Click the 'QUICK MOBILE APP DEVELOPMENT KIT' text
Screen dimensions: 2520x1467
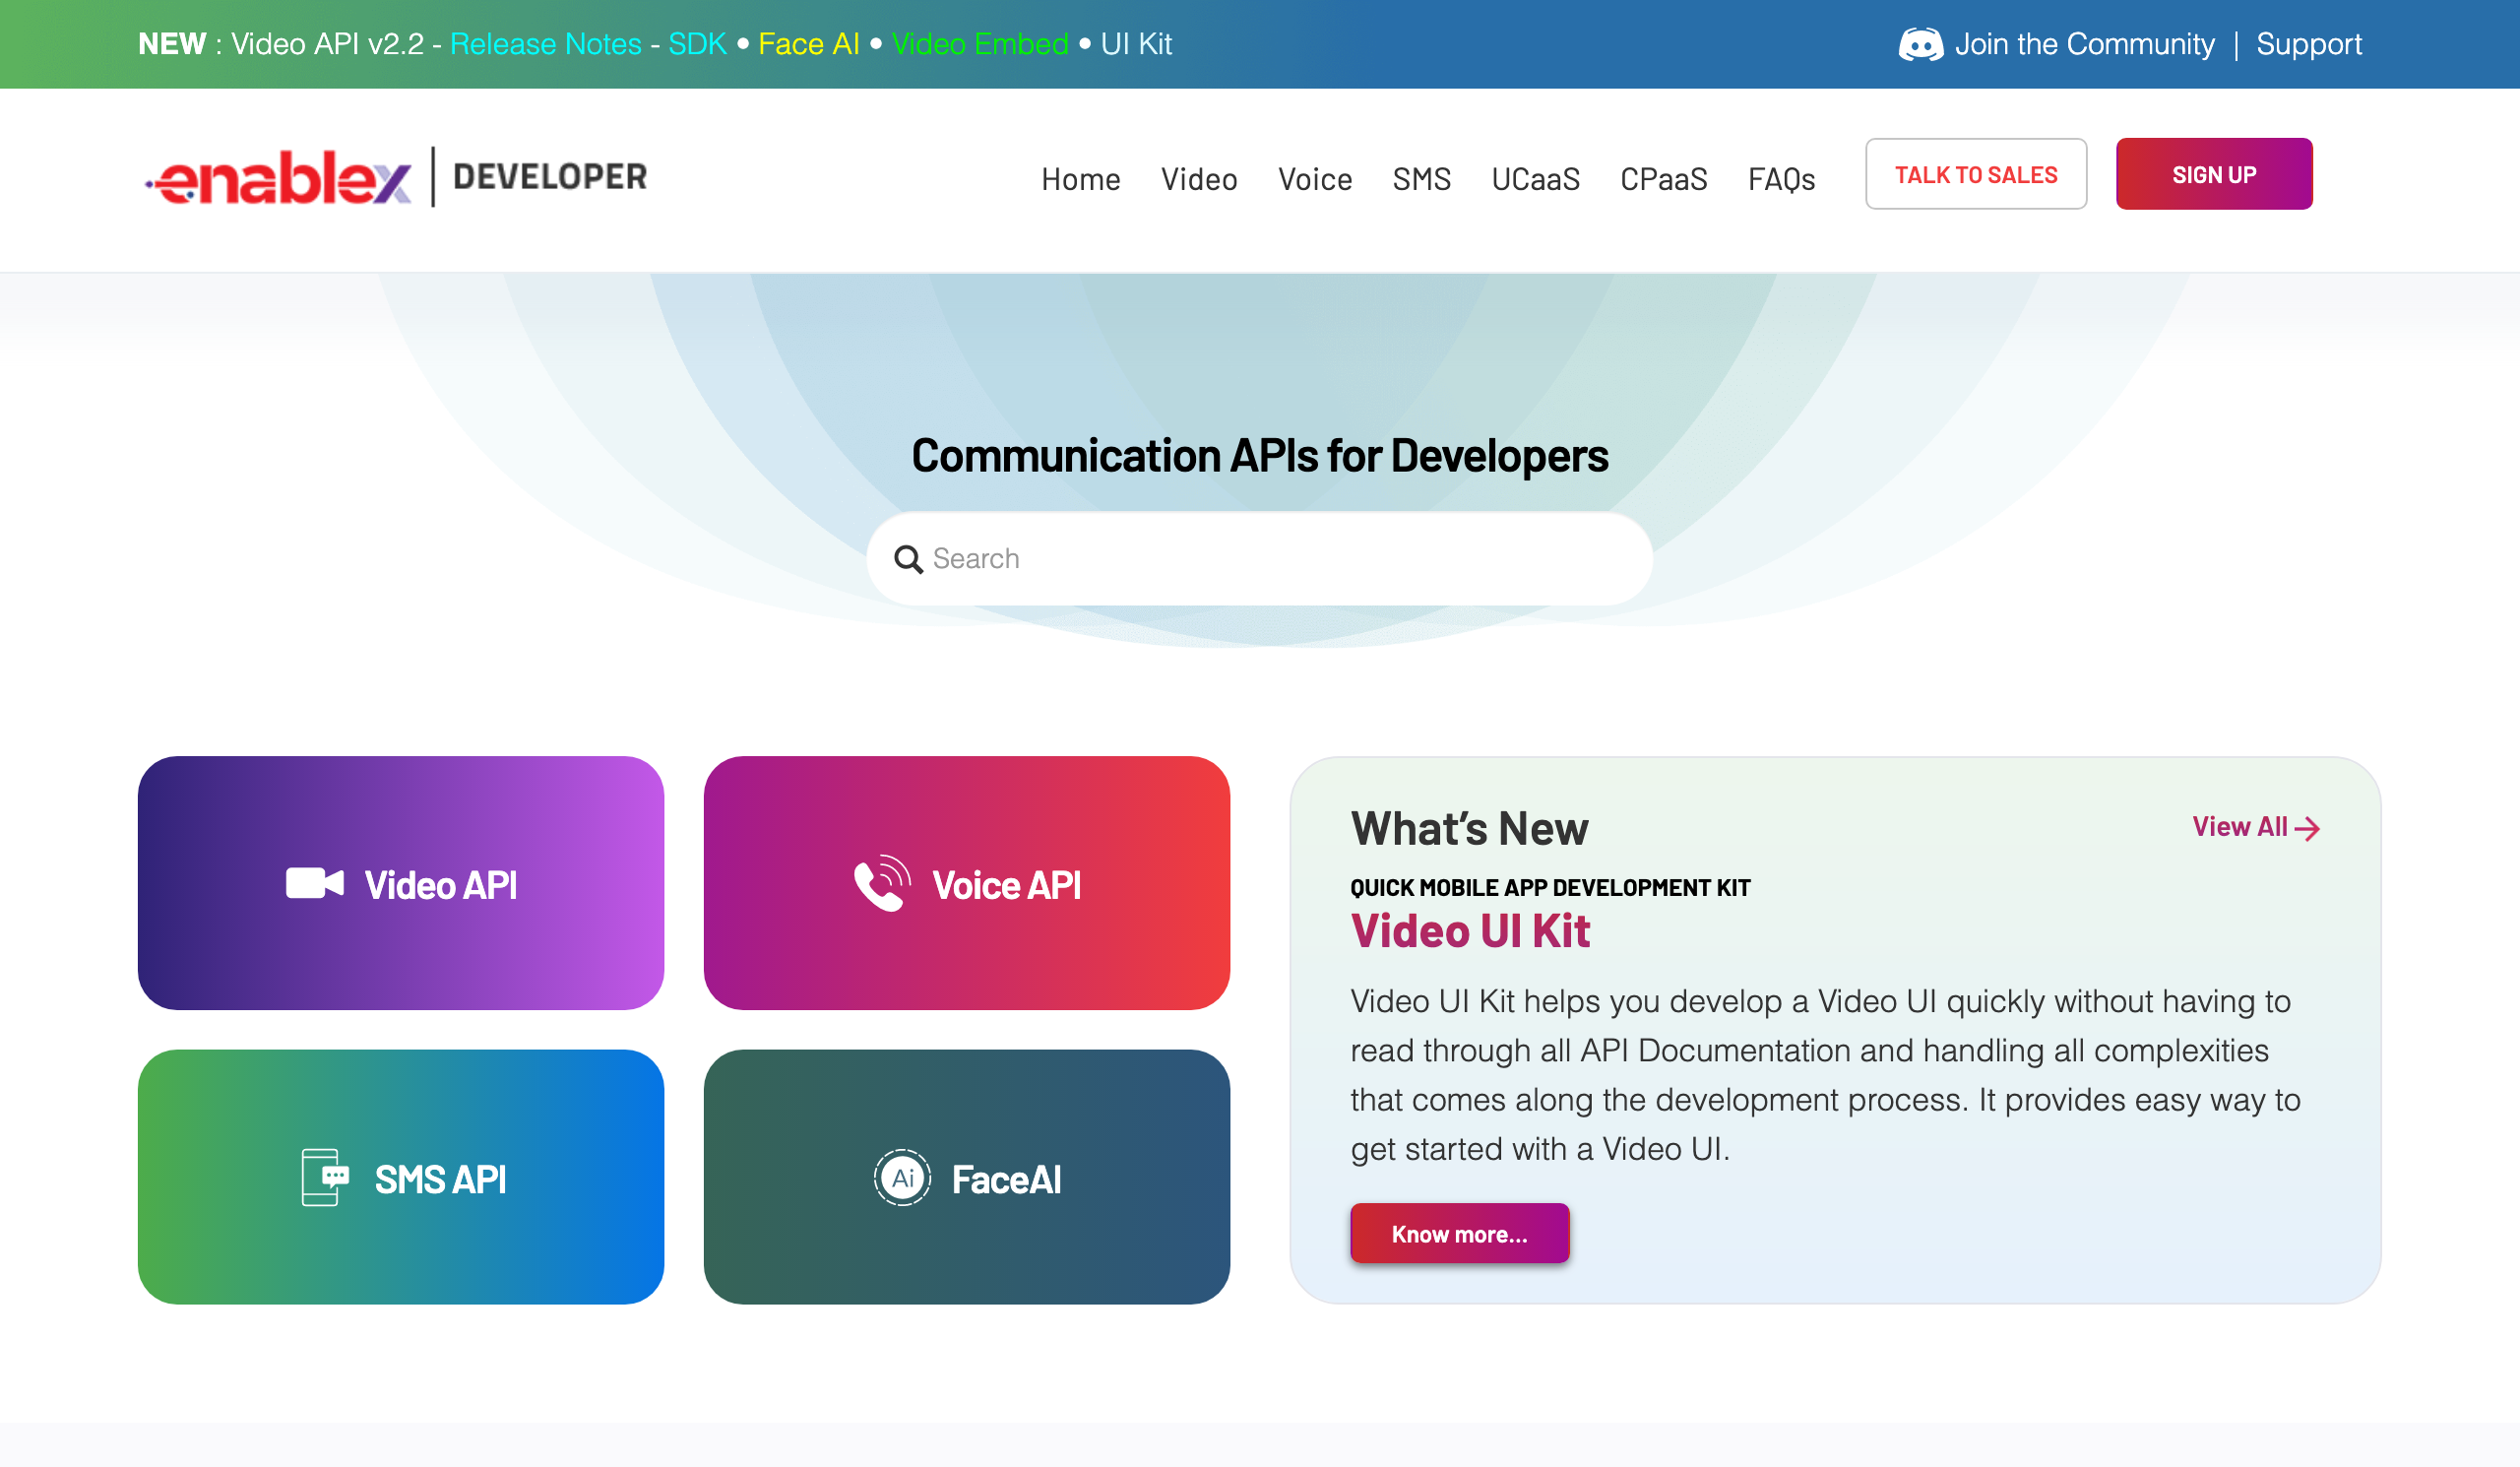1550,888
